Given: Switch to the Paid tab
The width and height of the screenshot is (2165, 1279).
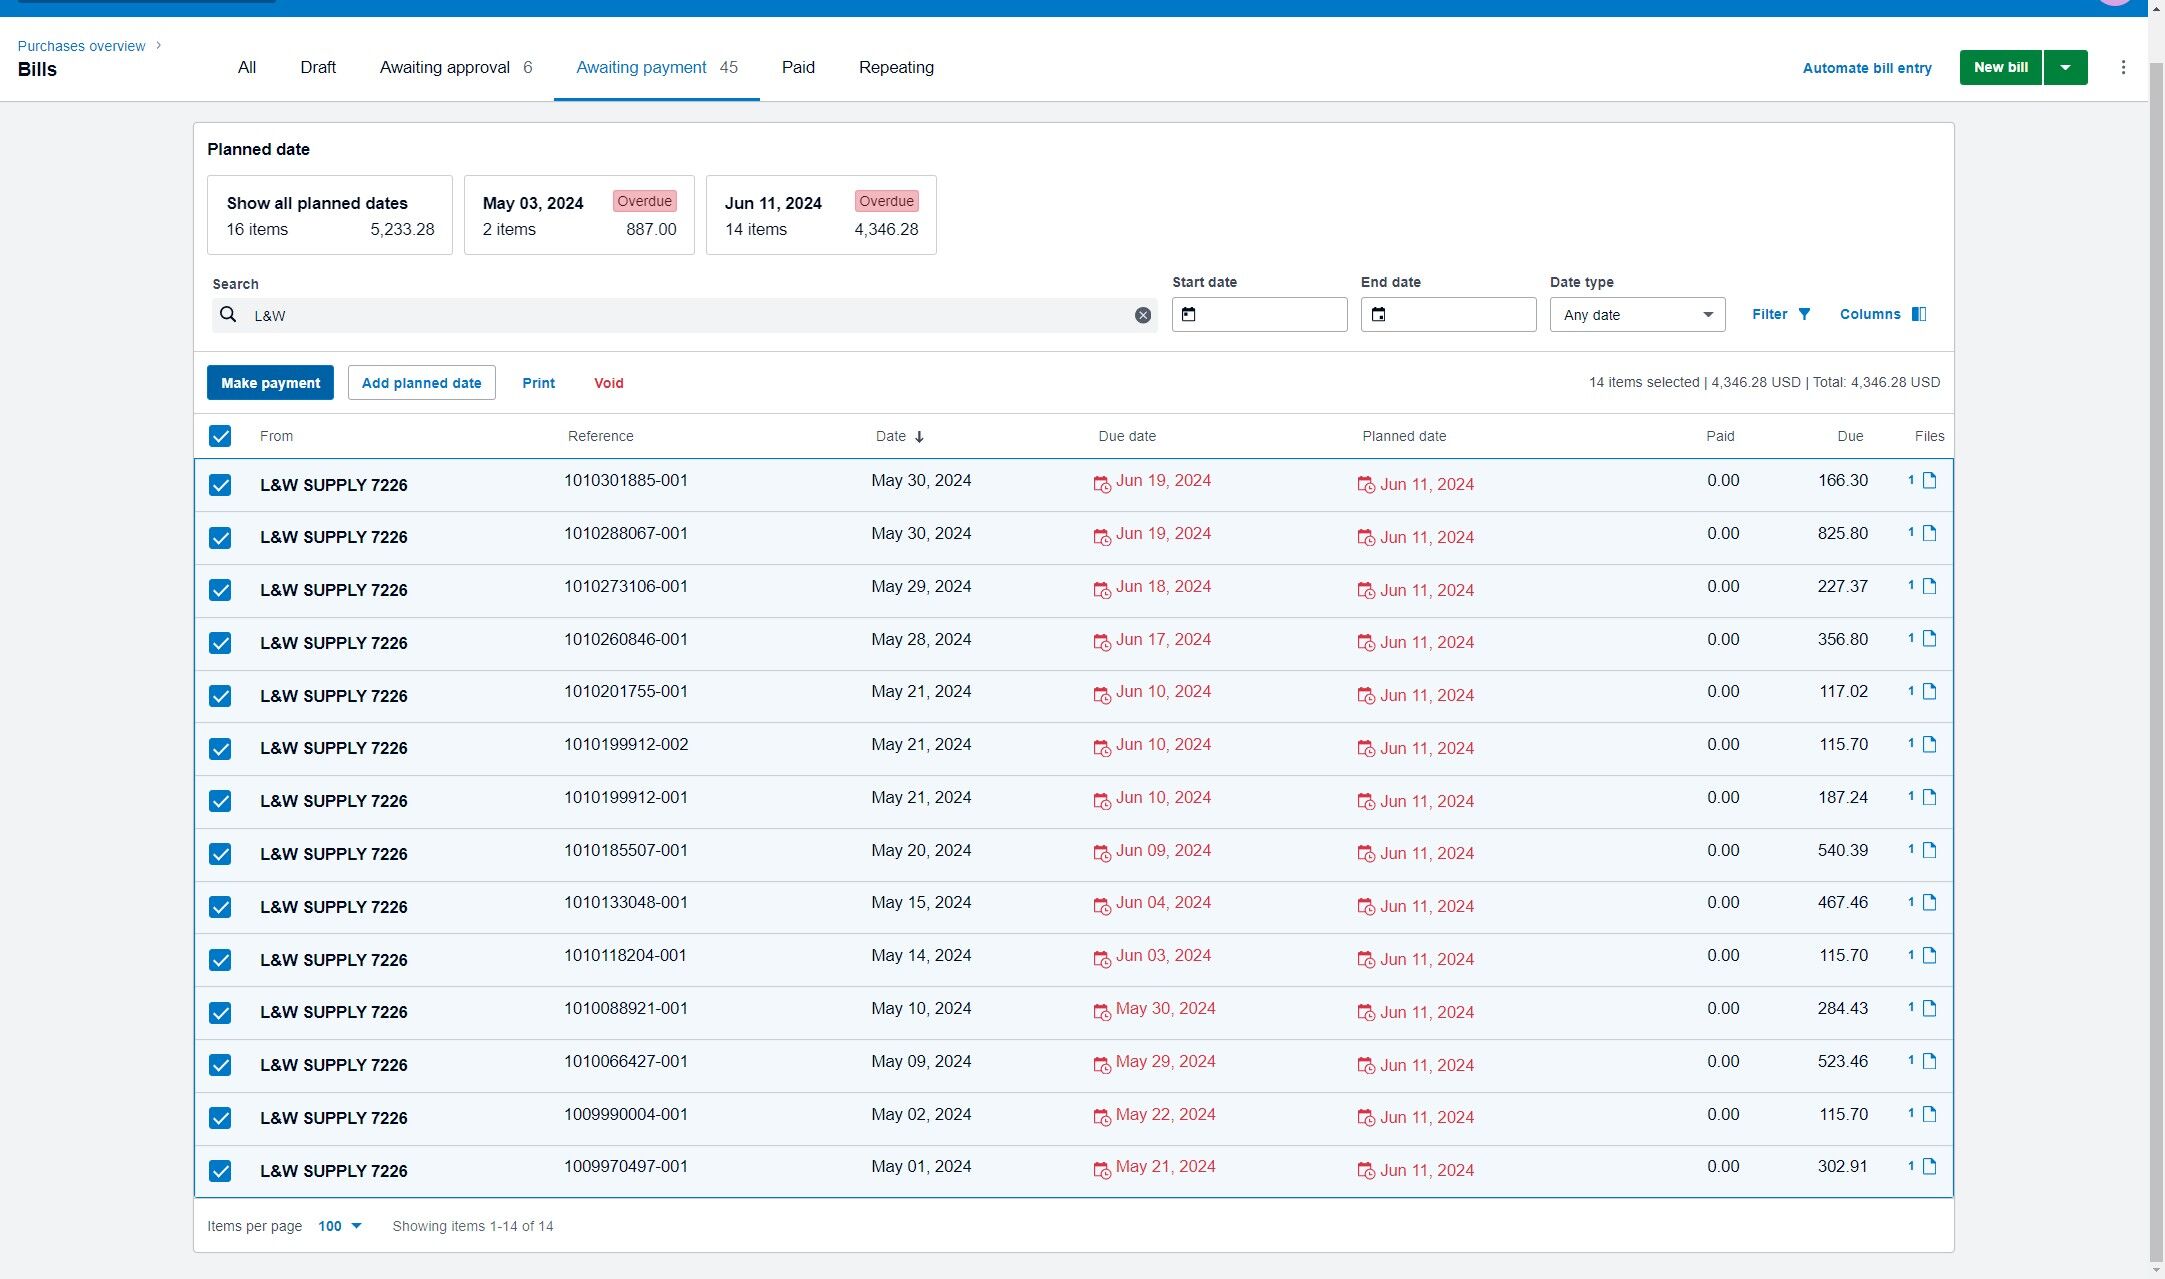Looking at the screenshot, I should point(798,68).
